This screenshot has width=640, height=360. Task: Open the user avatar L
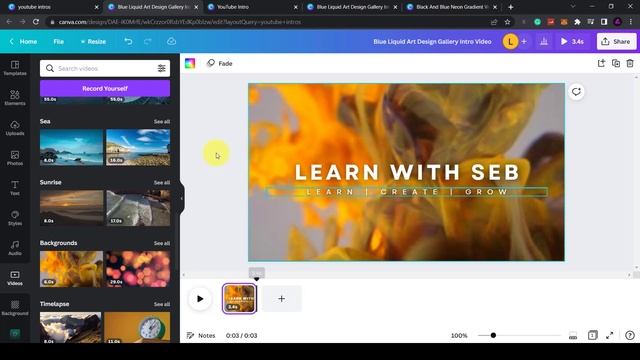click(510, 41)
